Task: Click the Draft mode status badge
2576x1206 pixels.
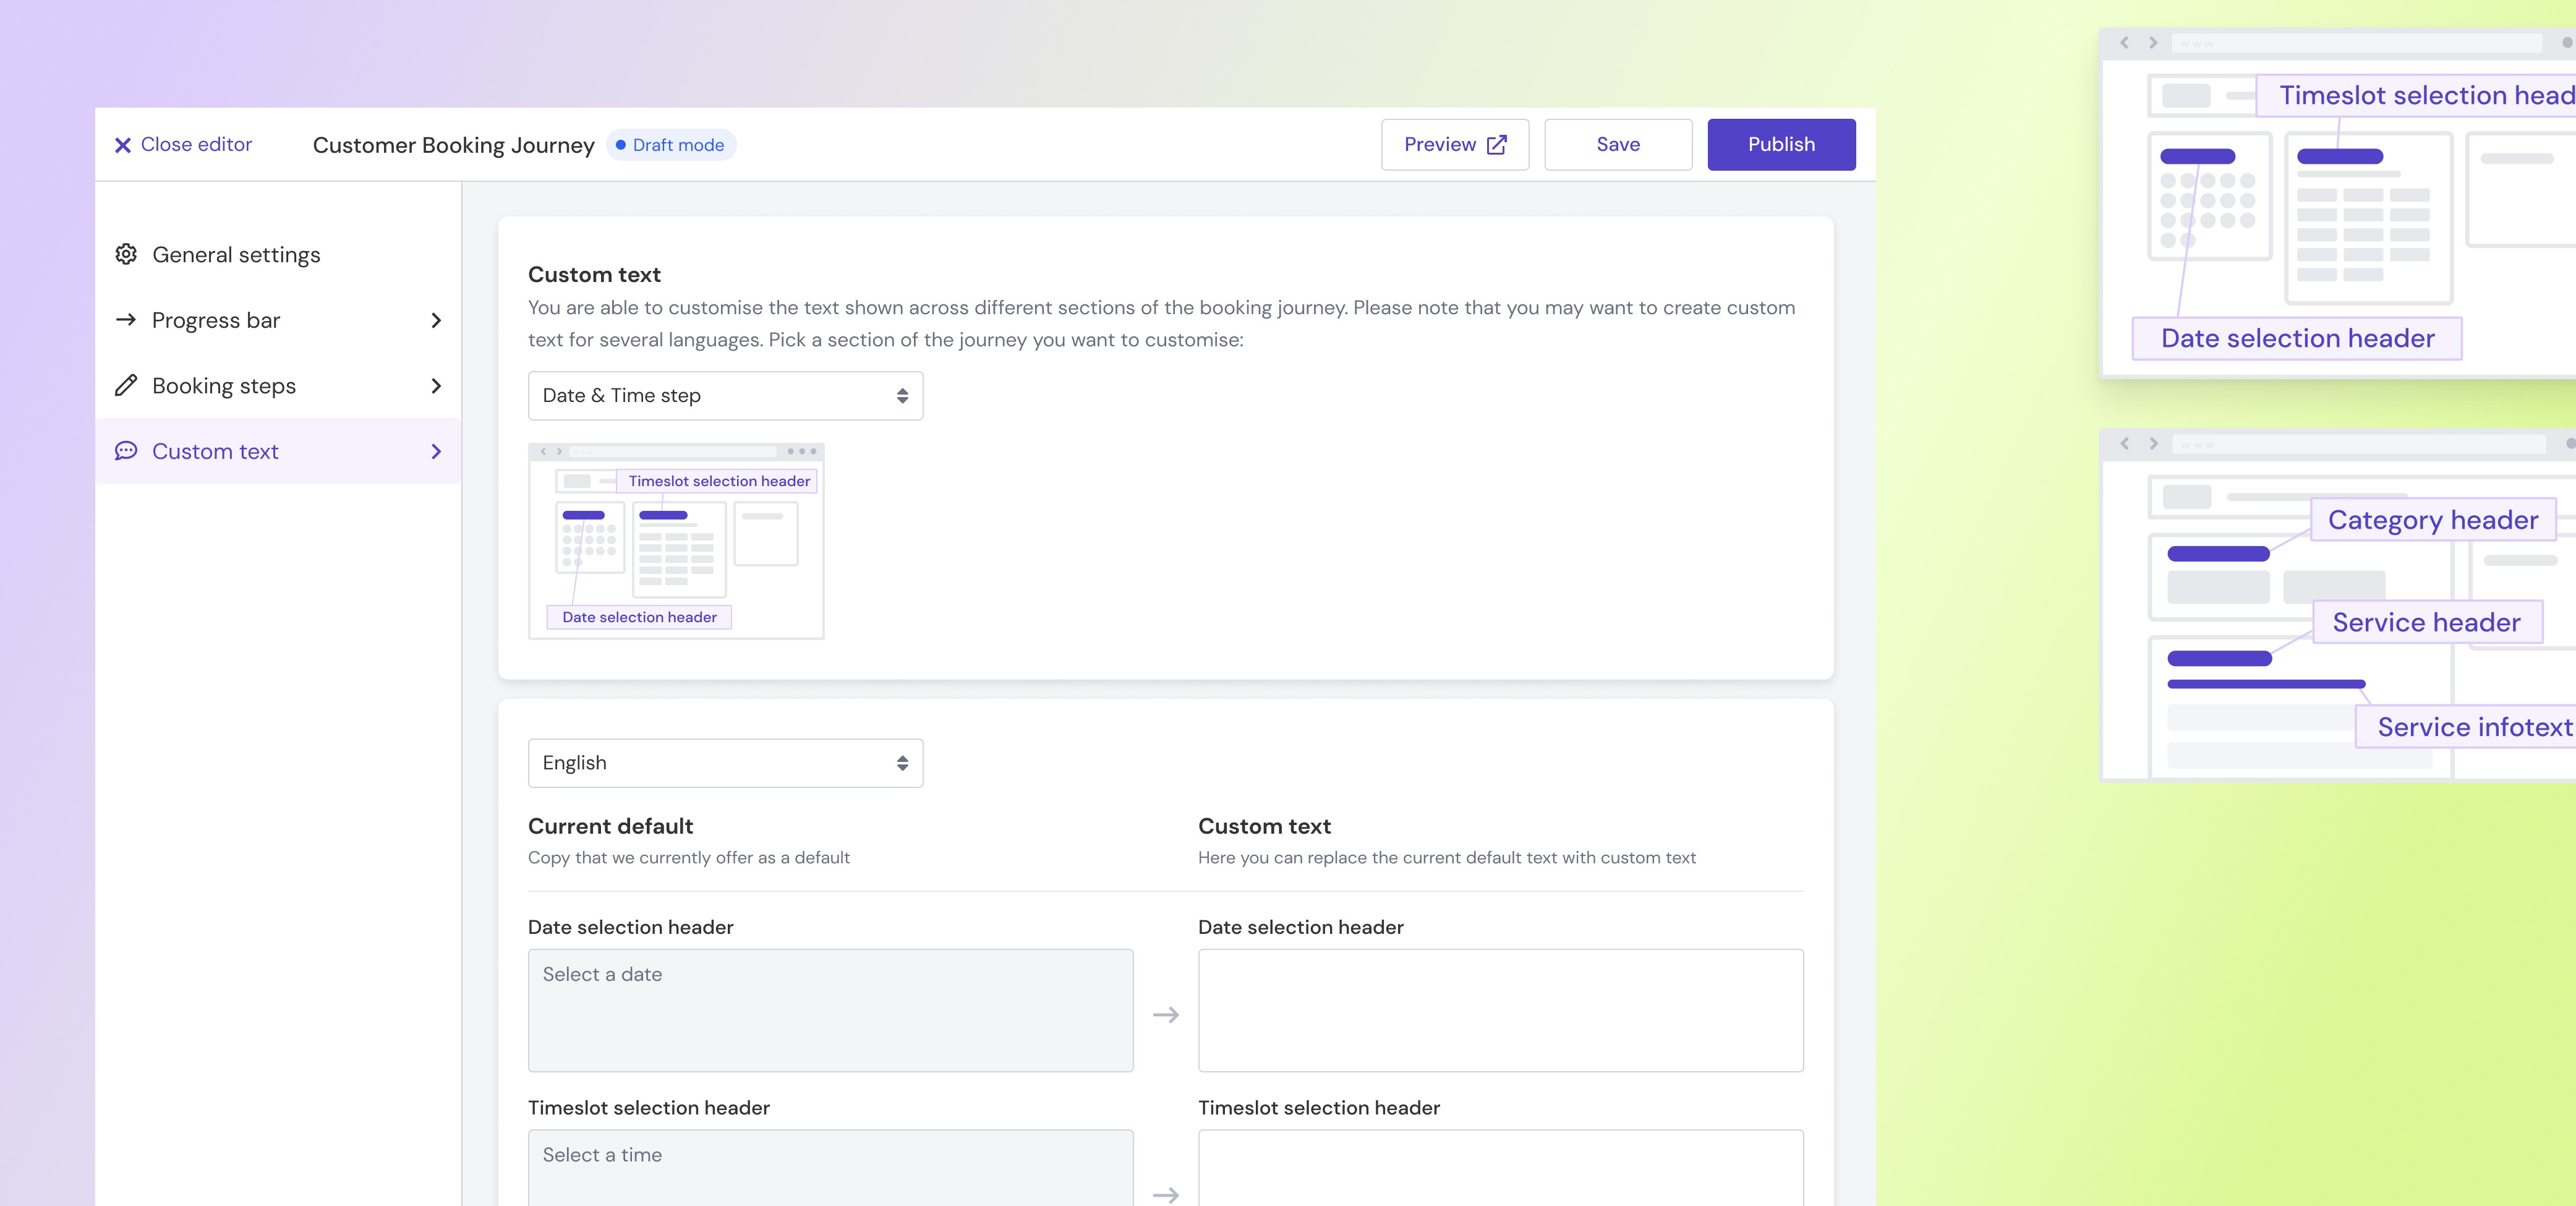Action: click(671, 145)
